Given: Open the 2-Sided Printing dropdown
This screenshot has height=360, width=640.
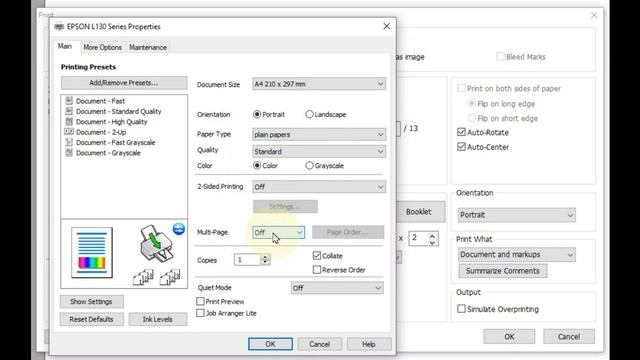Looking at the screenshot, I should (x=319, y=187).
